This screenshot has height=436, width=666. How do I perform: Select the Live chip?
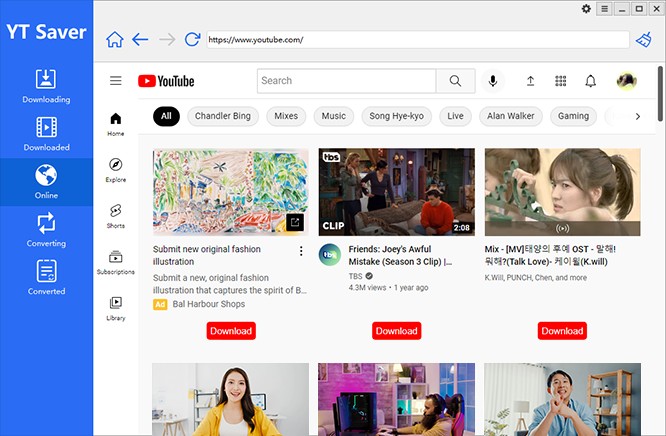click(x=455, y=116)
